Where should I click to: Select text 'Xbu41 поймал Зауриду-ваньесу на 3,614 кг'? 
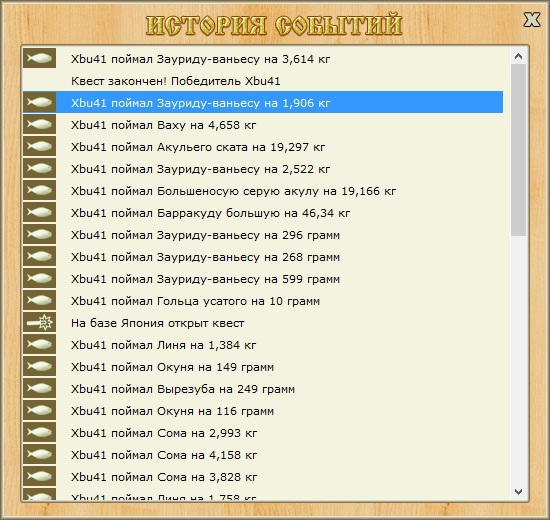(x=200, y=59)
